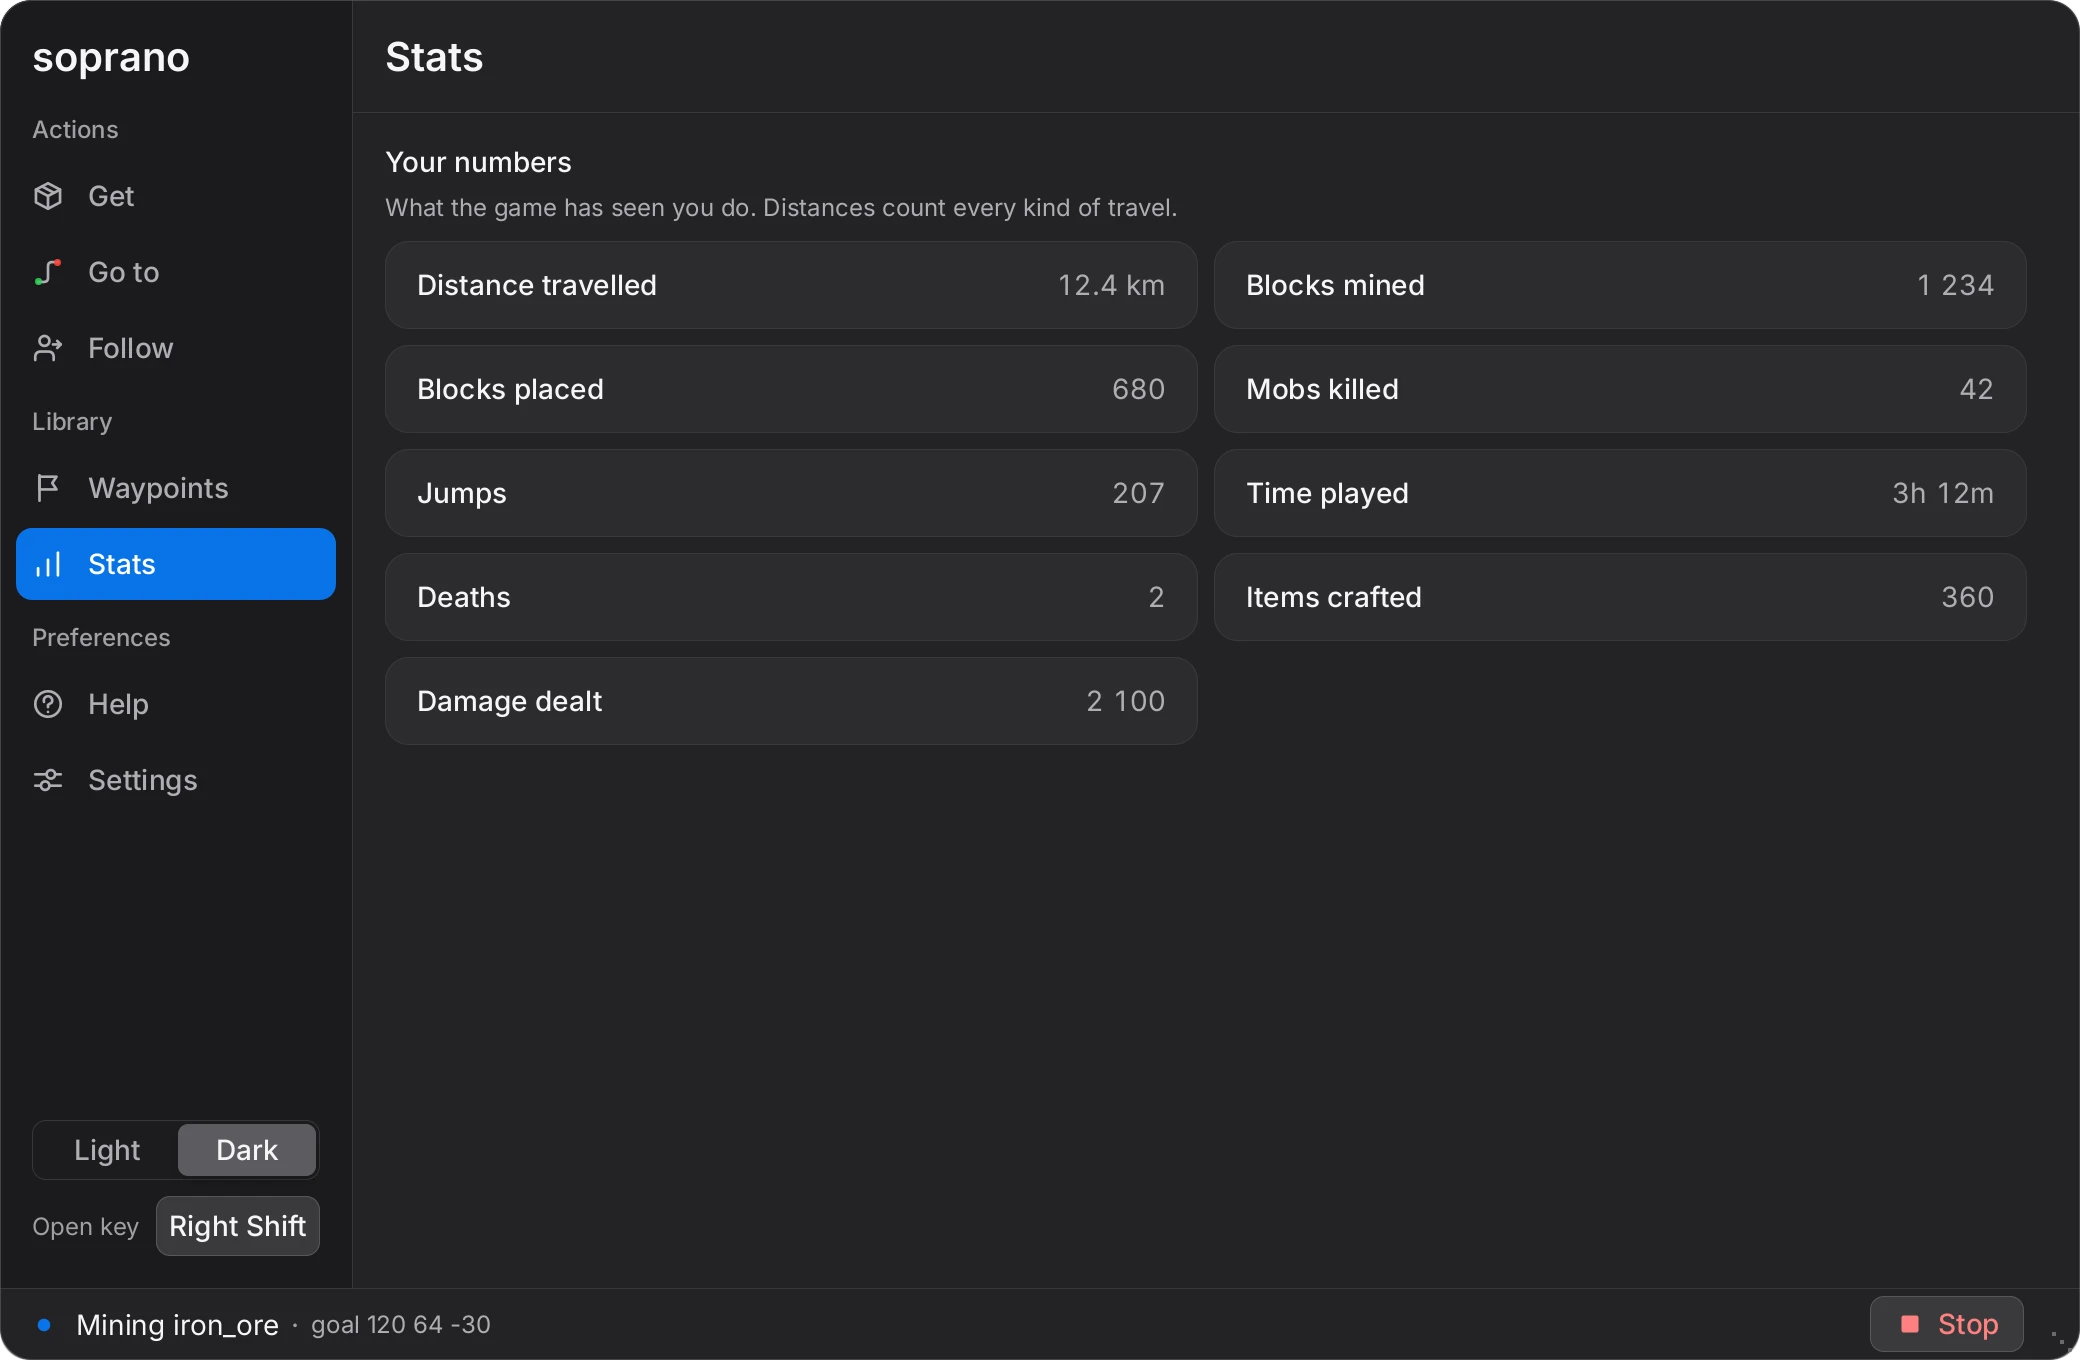Select the Items crafted label
This screenshot has width=2080, height=1360.
[1333, 597]
